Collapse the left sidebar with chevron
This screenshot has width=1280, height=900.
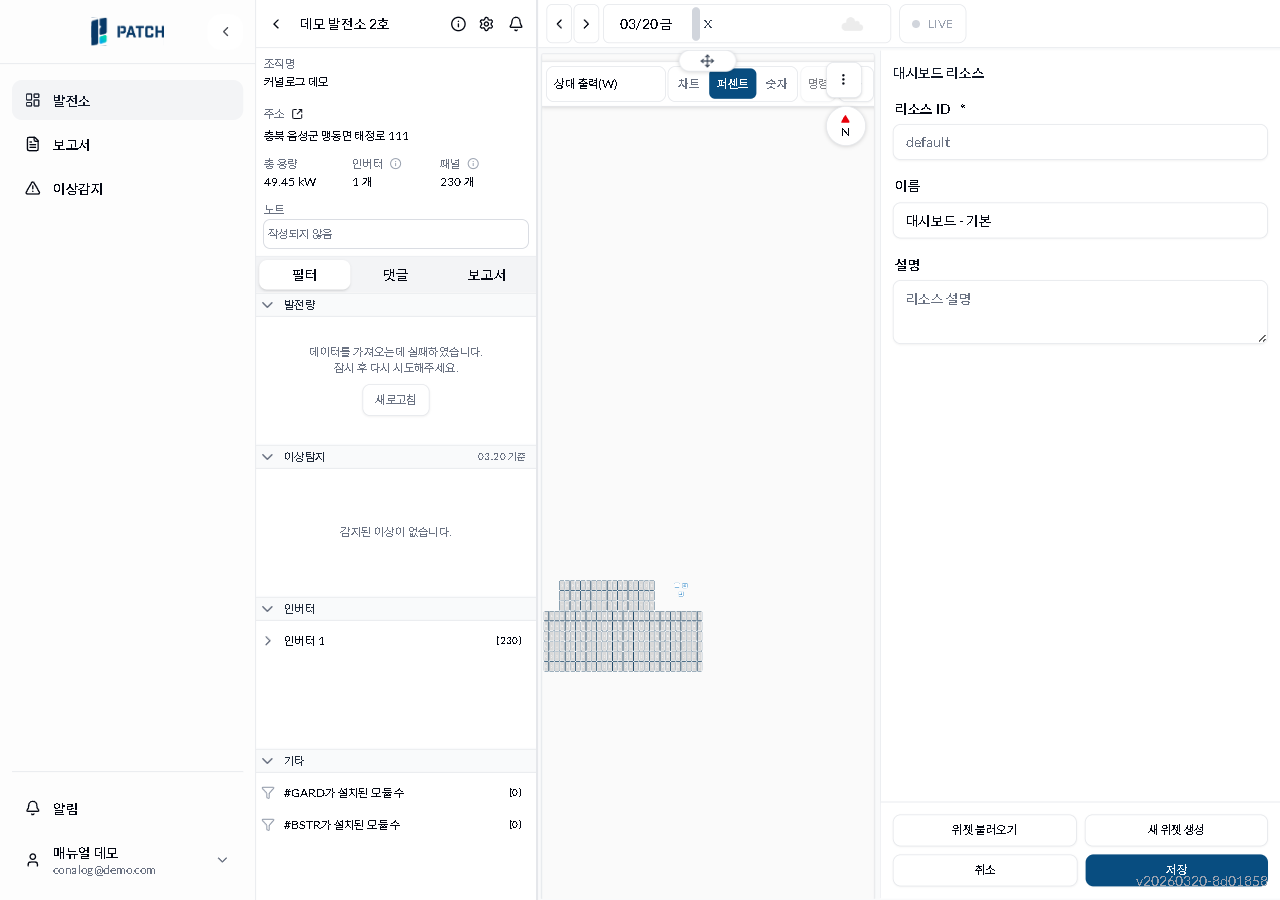226,32
